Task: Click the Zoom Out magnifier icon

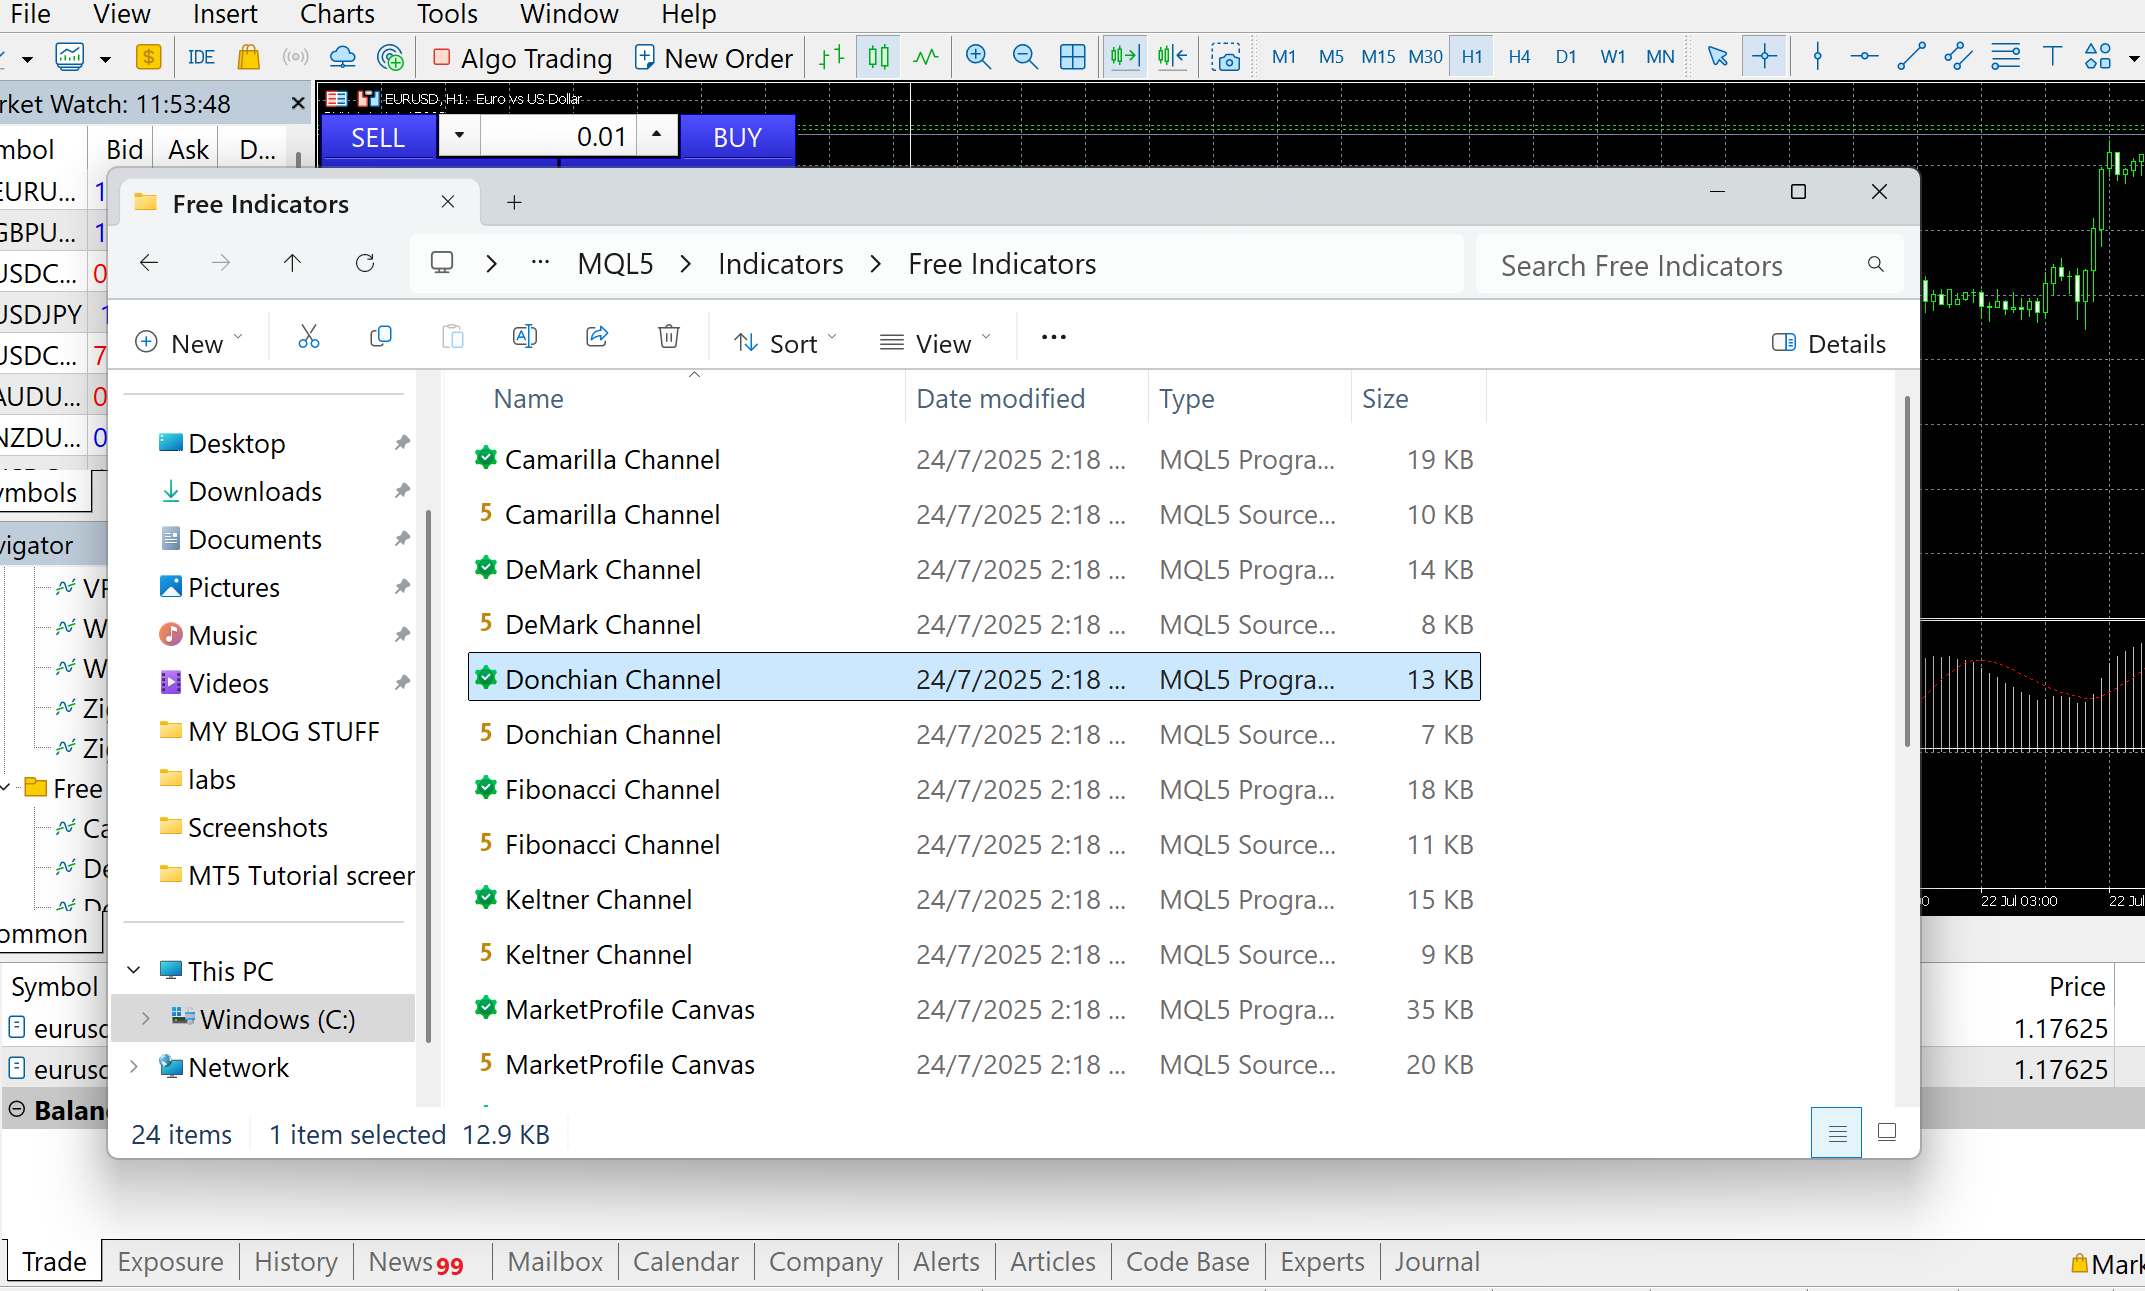Action: 1024,57
